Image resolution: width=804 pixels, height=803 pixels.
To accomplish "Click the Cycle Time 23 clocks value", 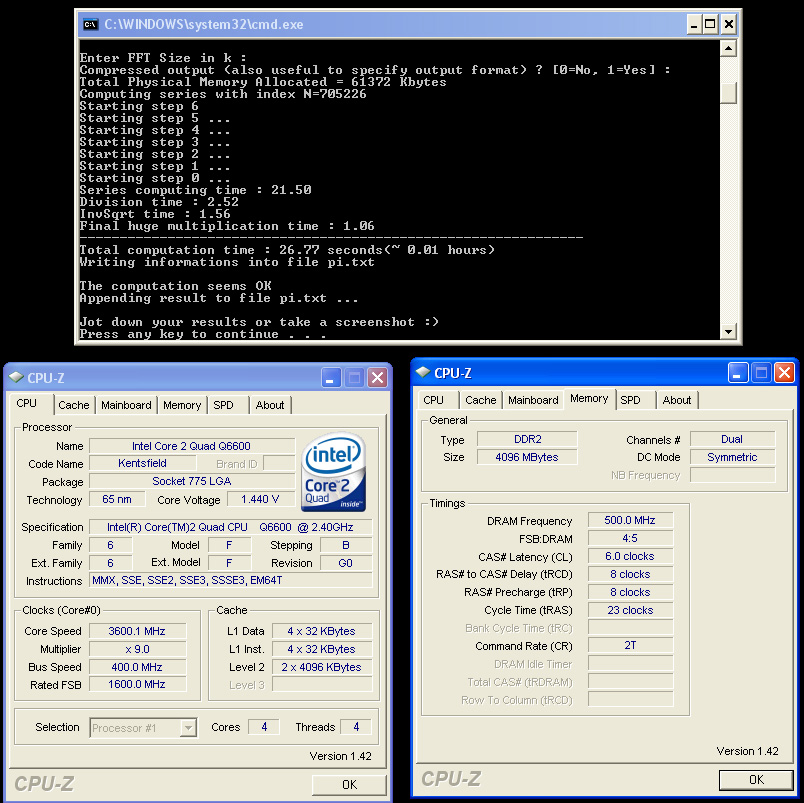I will pos(630,610).
